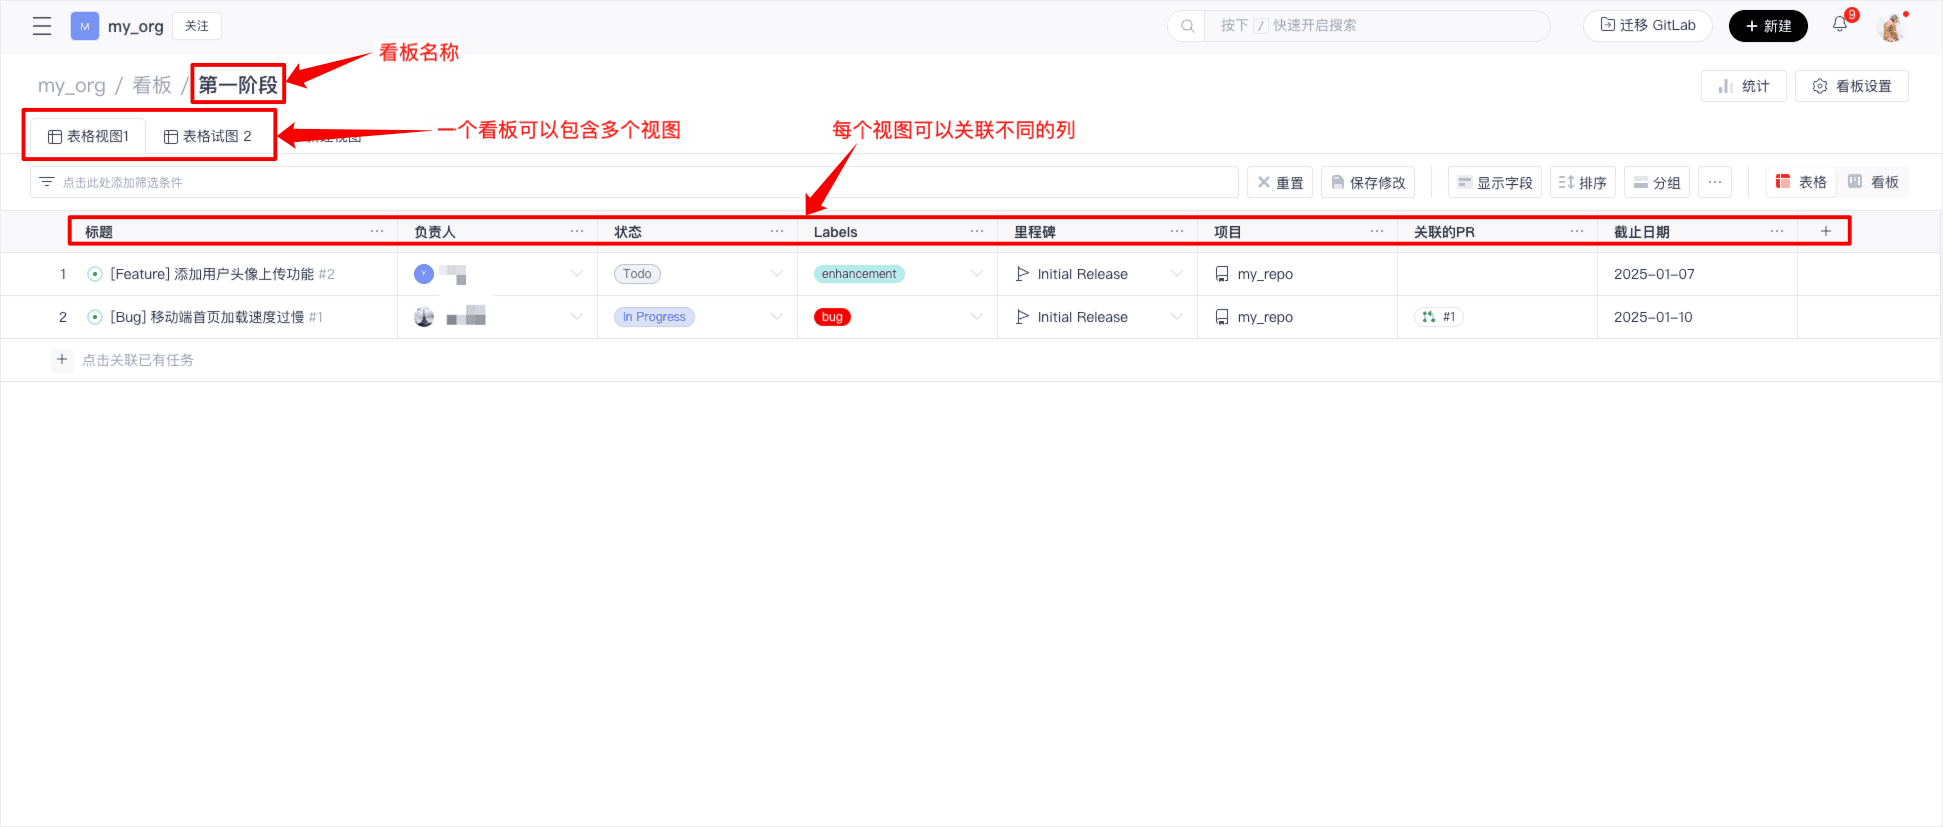Expand the Todo status dropdown
This screenshot has width=1943, height=827.
[x=776, y=274]
